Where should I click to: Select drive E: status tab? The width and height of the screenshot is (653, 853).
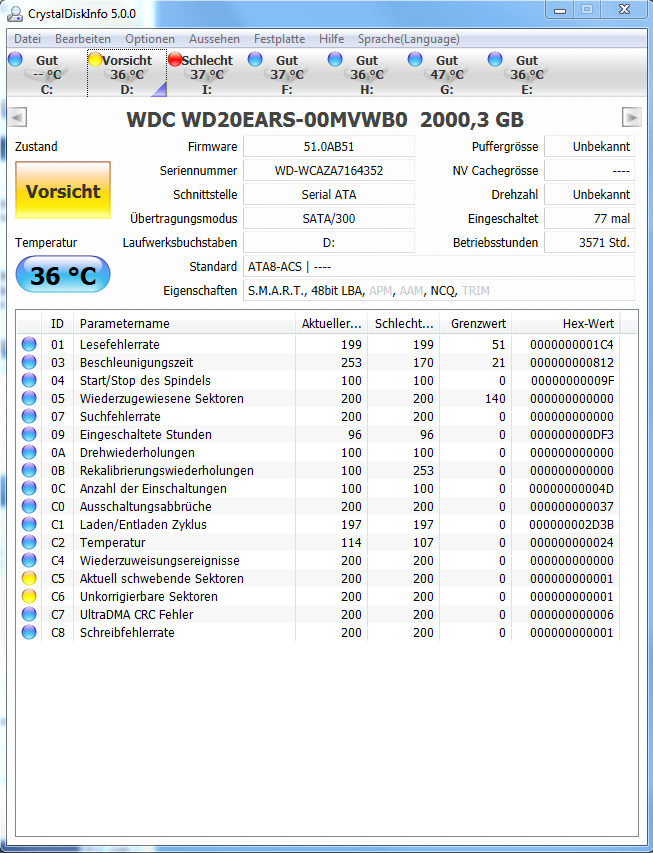click(x=527, y=74)
